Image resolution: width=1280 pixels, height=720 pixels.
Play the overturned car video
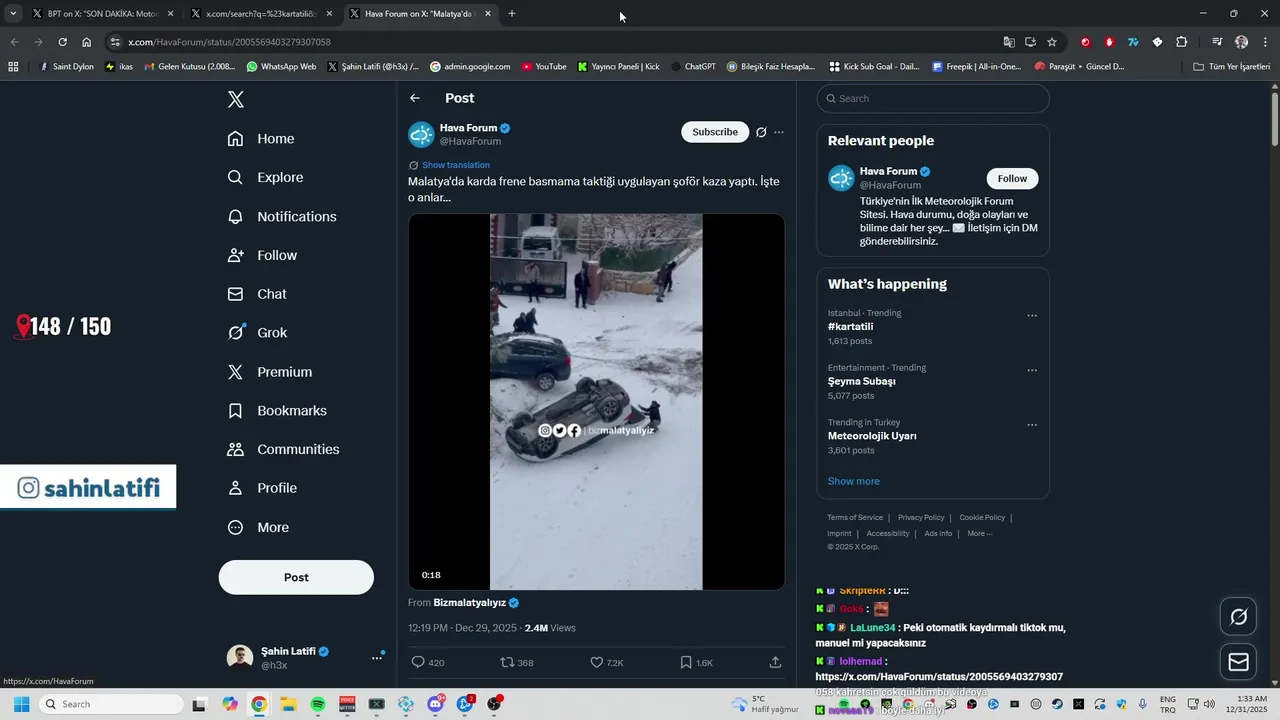tap(596, 402)
